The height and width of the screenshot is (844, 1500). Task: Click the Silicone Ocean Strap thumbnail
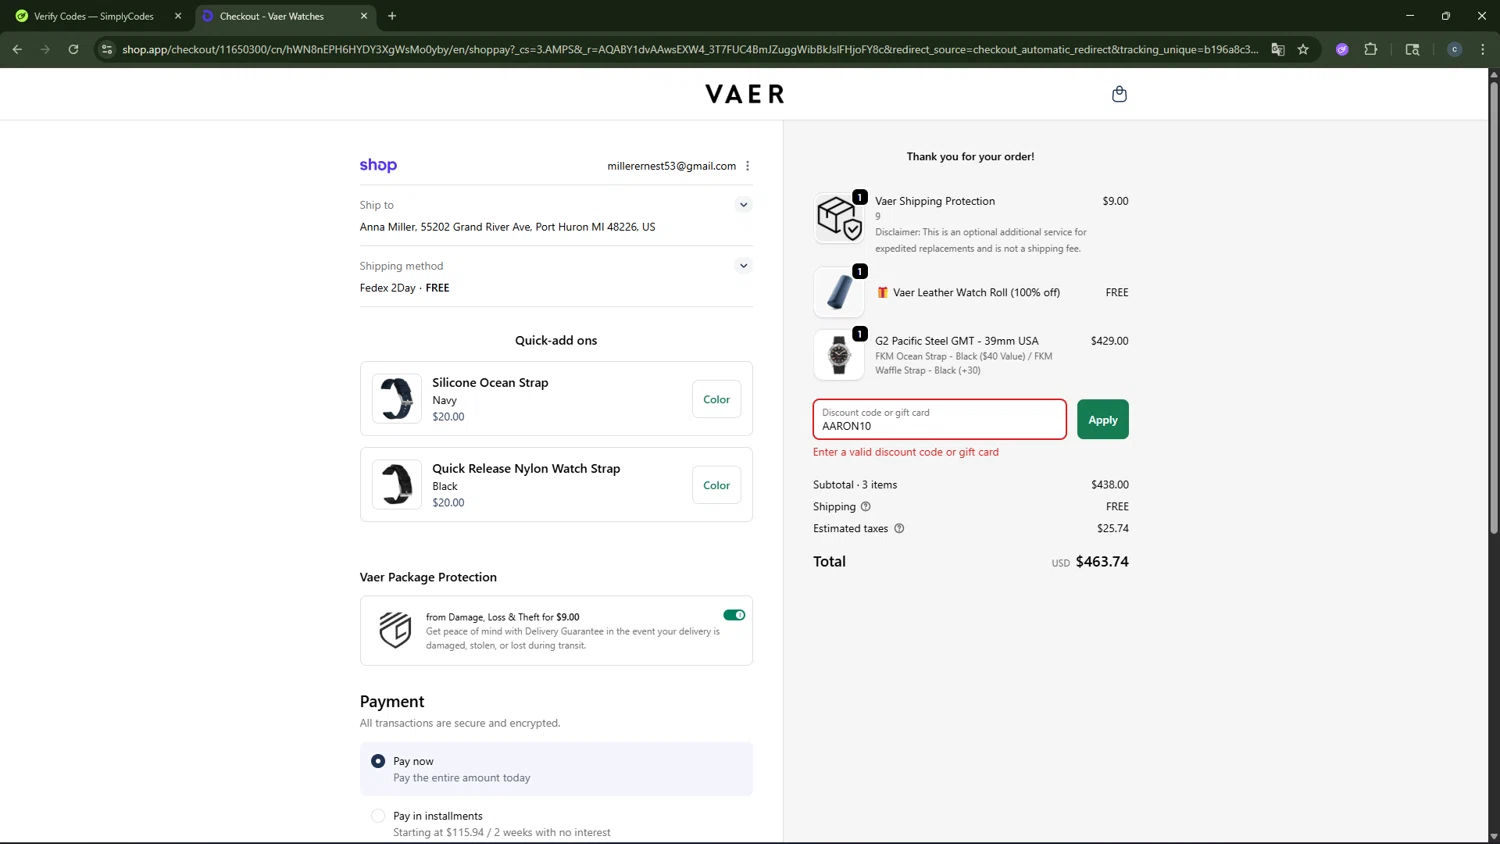coord(397,399)
